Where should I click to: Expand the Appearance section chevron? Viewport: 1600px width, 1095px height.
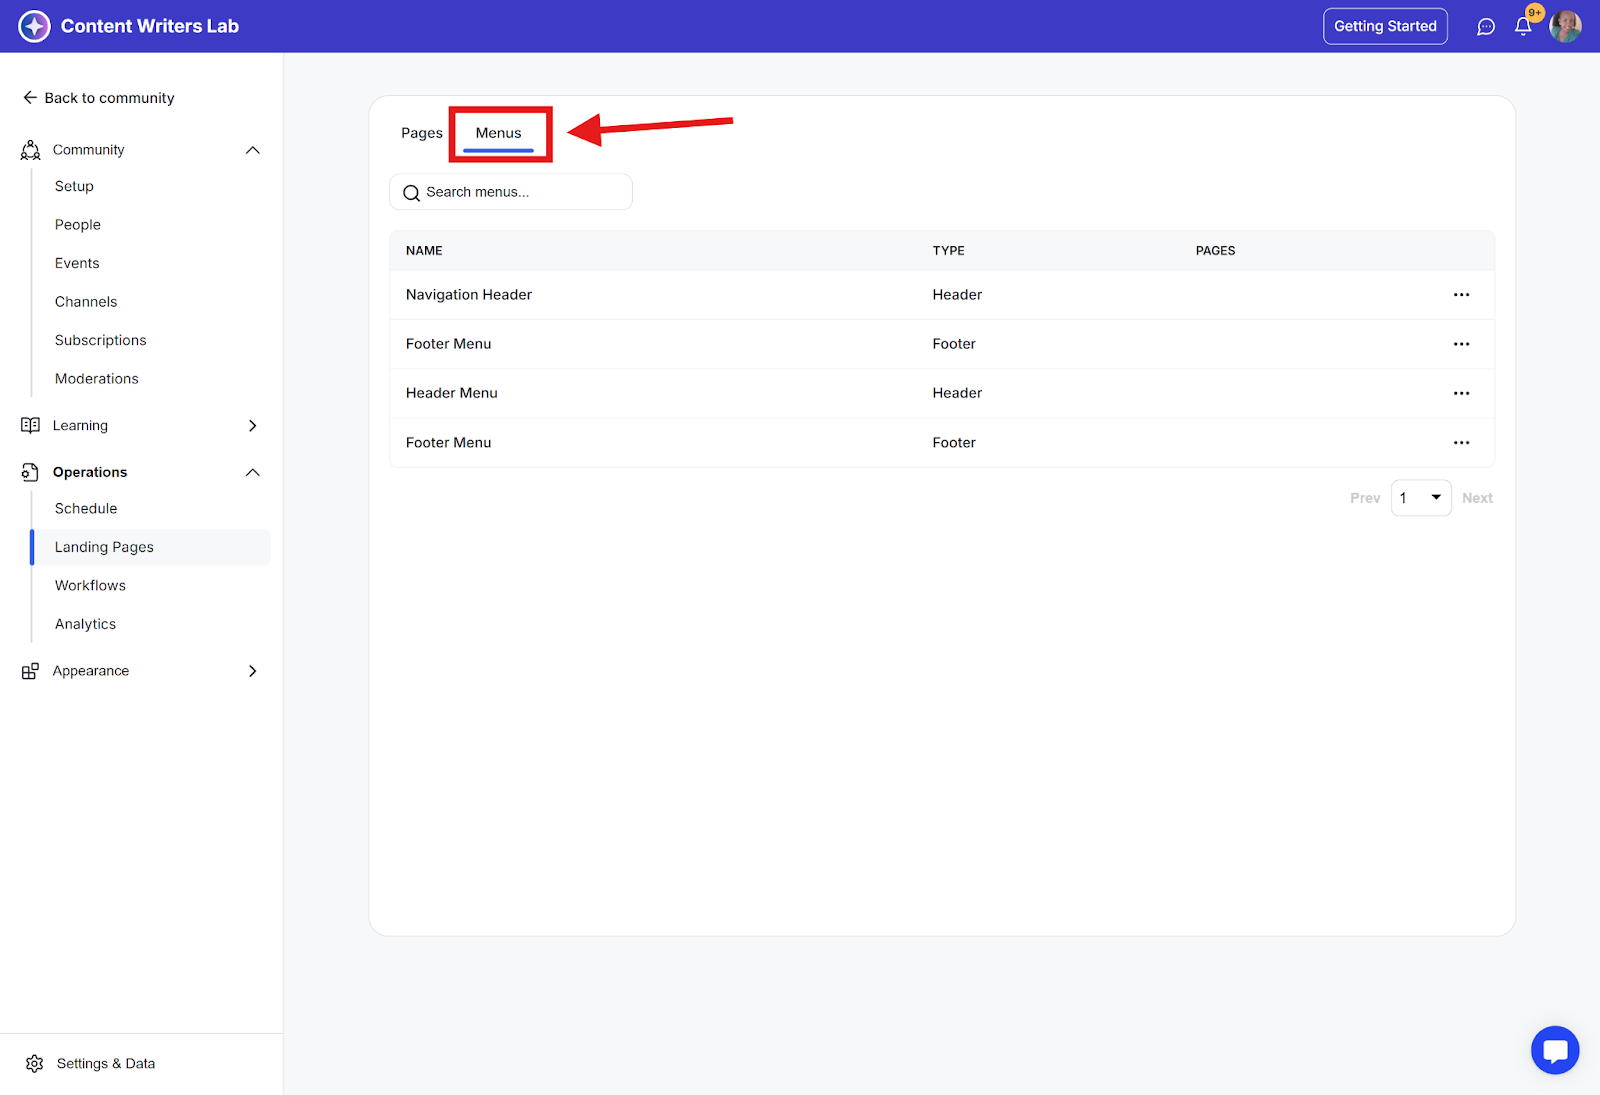pos(253,671)
